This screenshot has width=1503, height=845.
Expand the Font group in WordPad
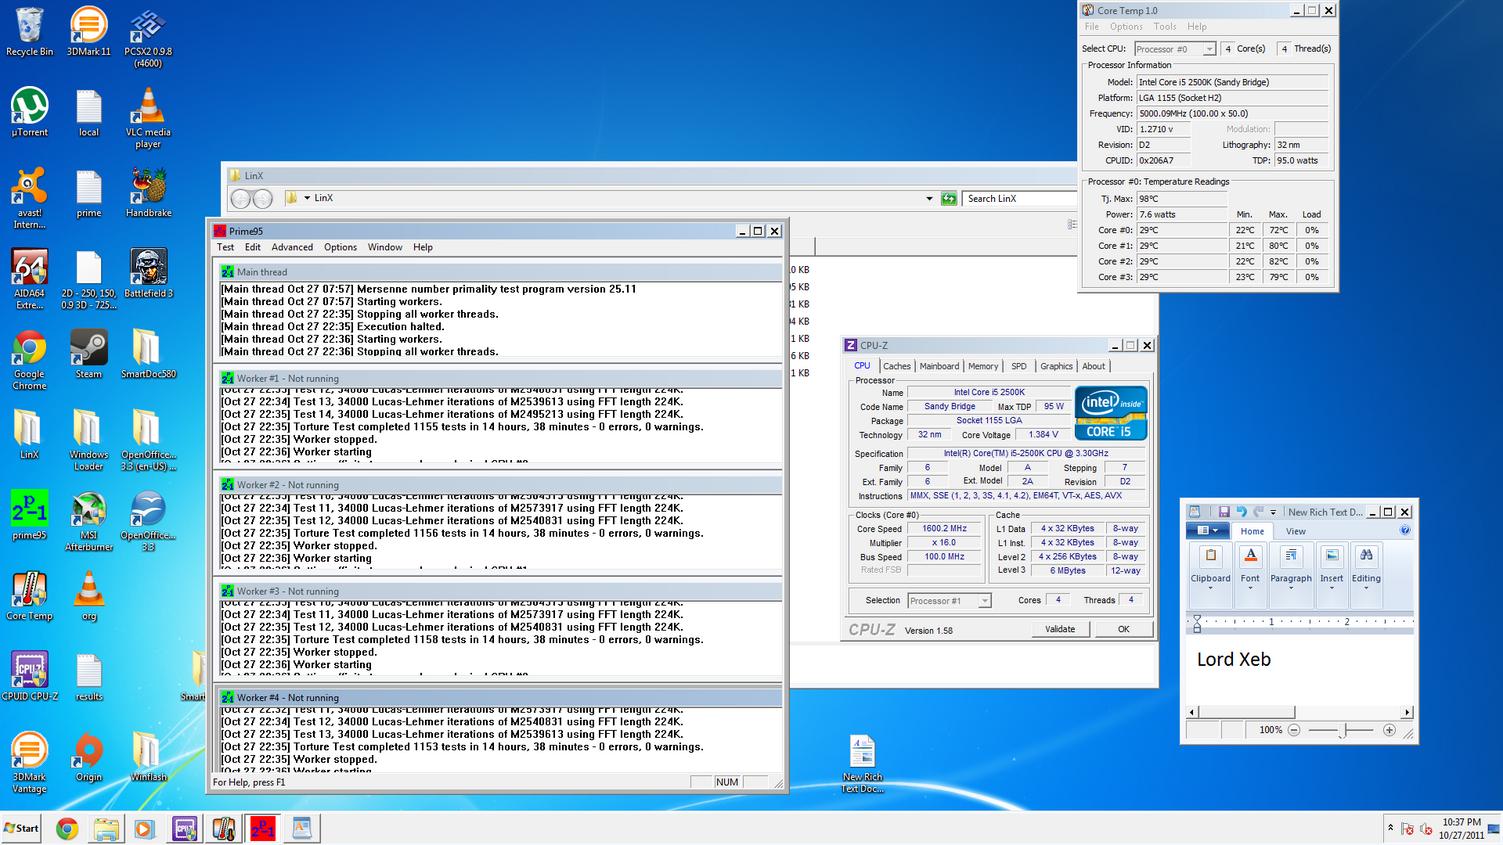coord(1250,575)
